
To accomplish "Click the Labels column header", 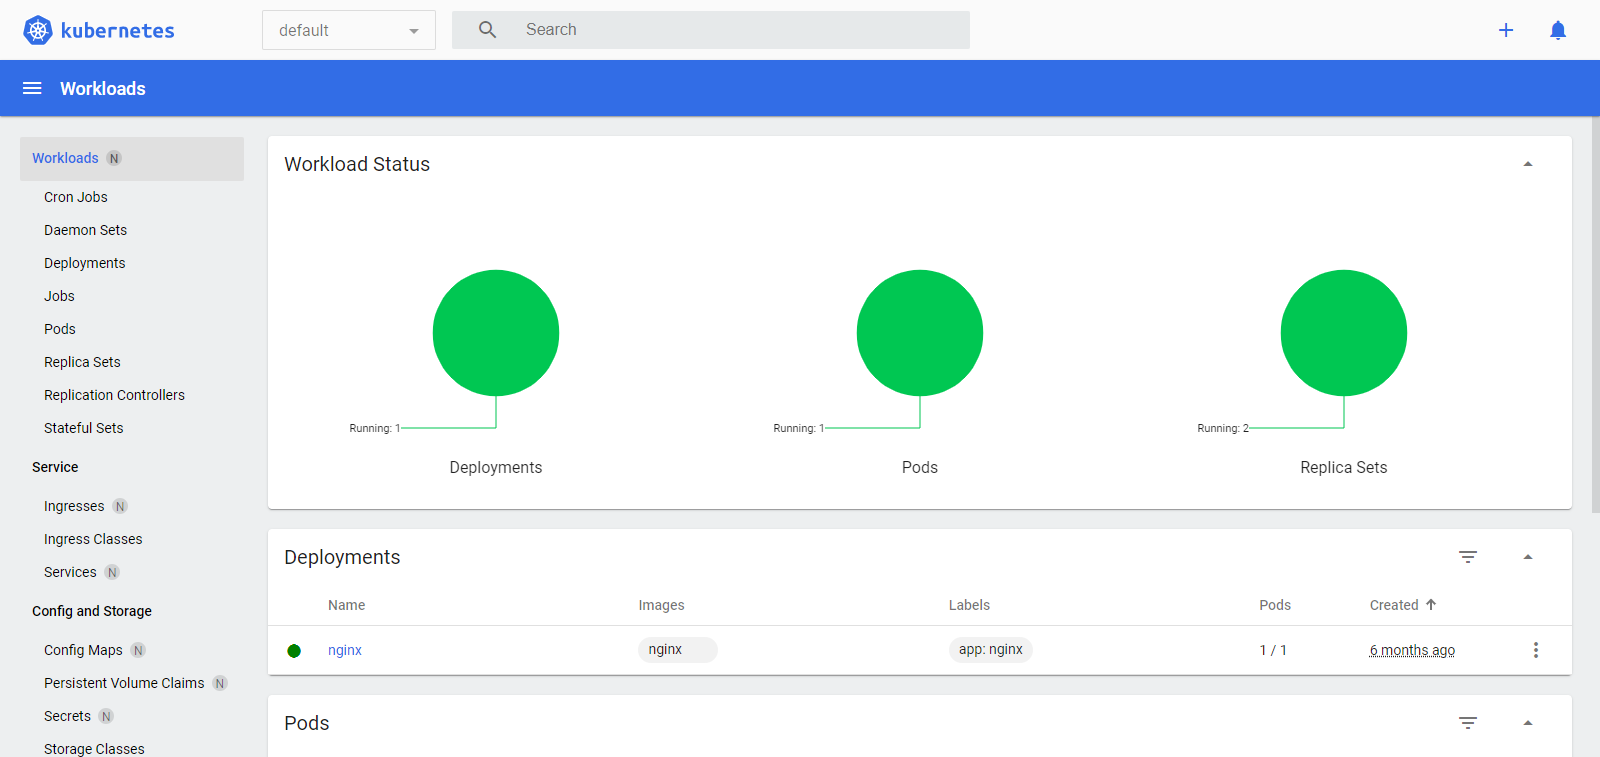I will pos(969,605).
